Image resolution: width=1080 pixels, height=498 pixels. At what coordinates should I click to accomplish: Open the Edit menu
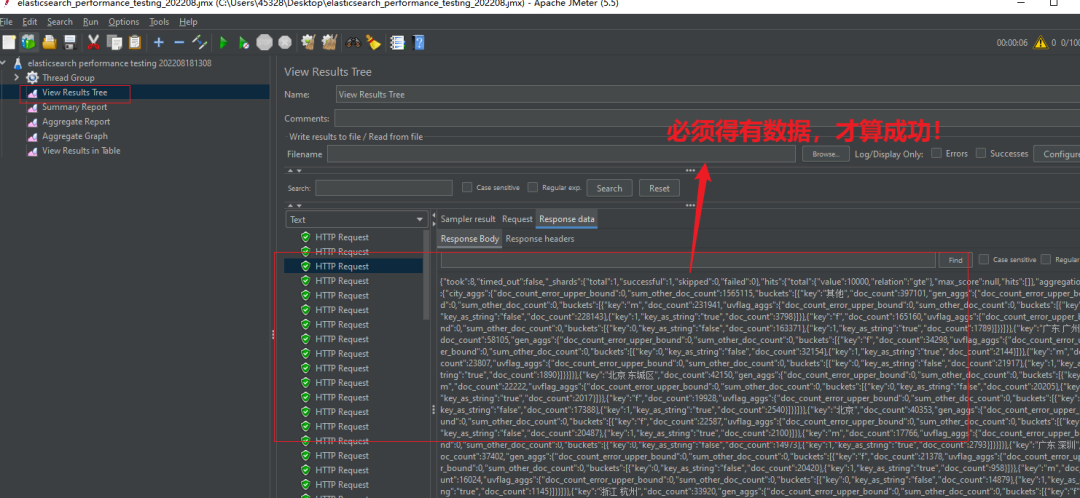coord(29,22)
